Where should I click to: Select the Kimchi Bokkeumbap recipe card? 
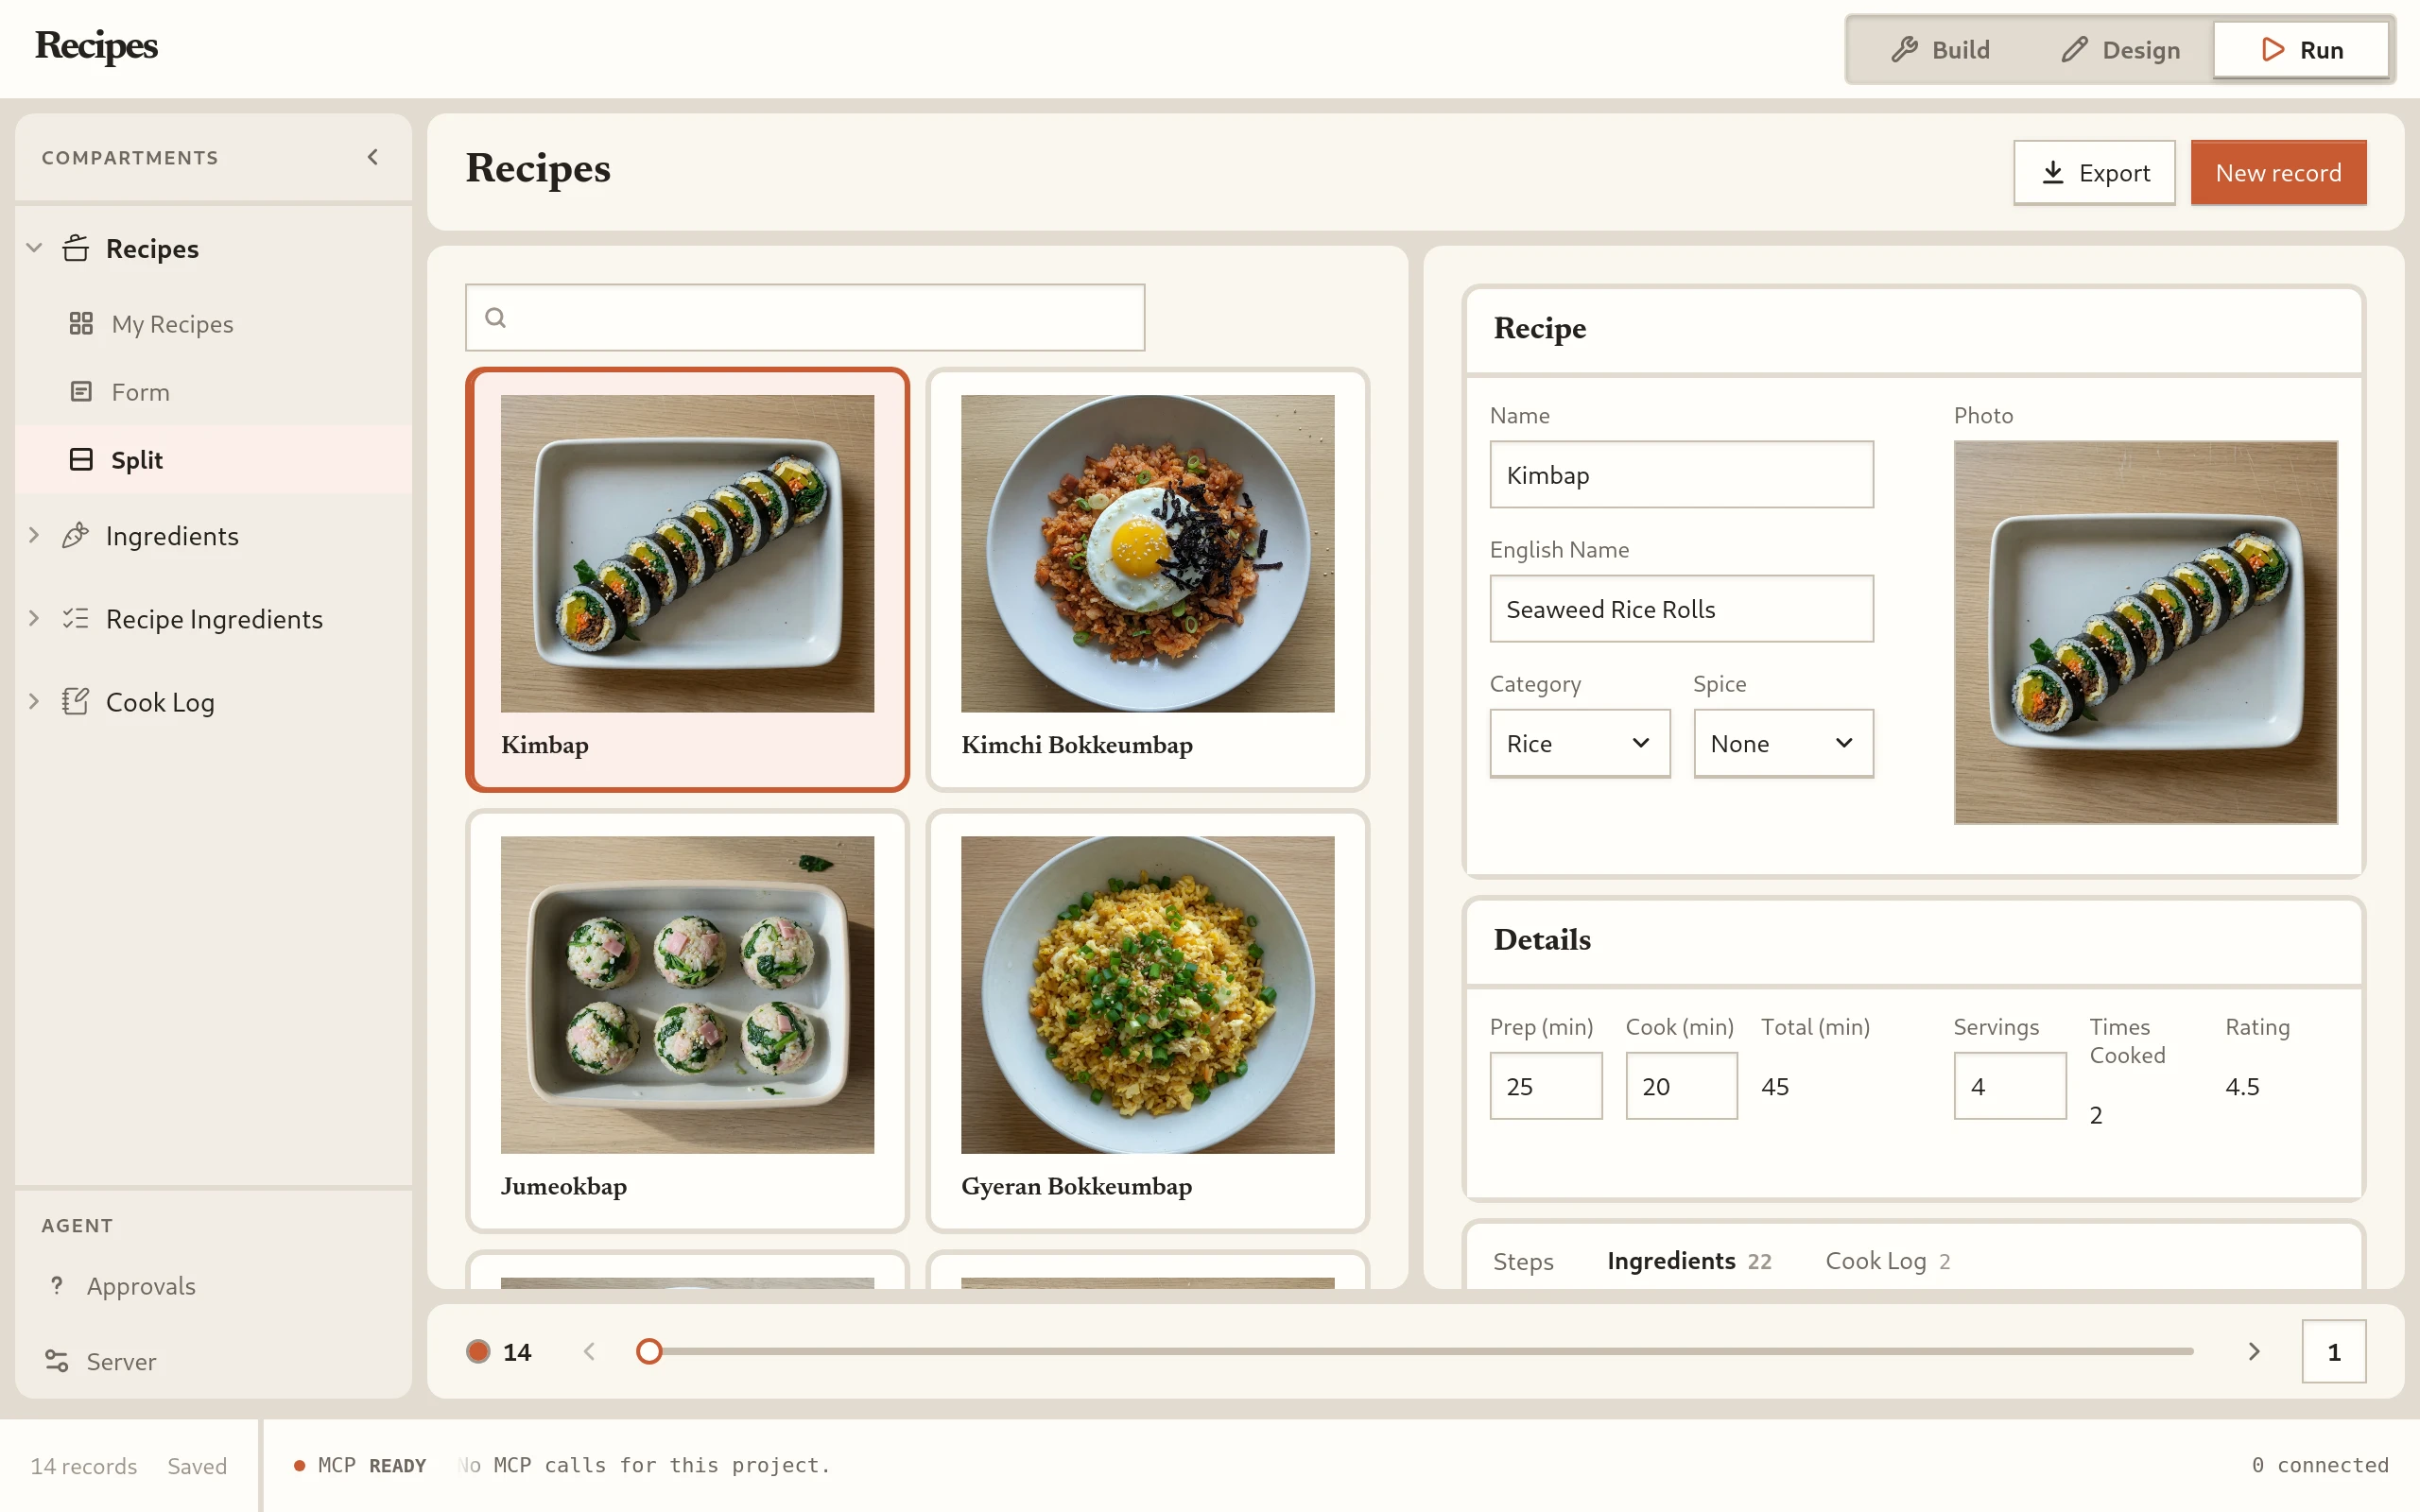(1147, 579)
